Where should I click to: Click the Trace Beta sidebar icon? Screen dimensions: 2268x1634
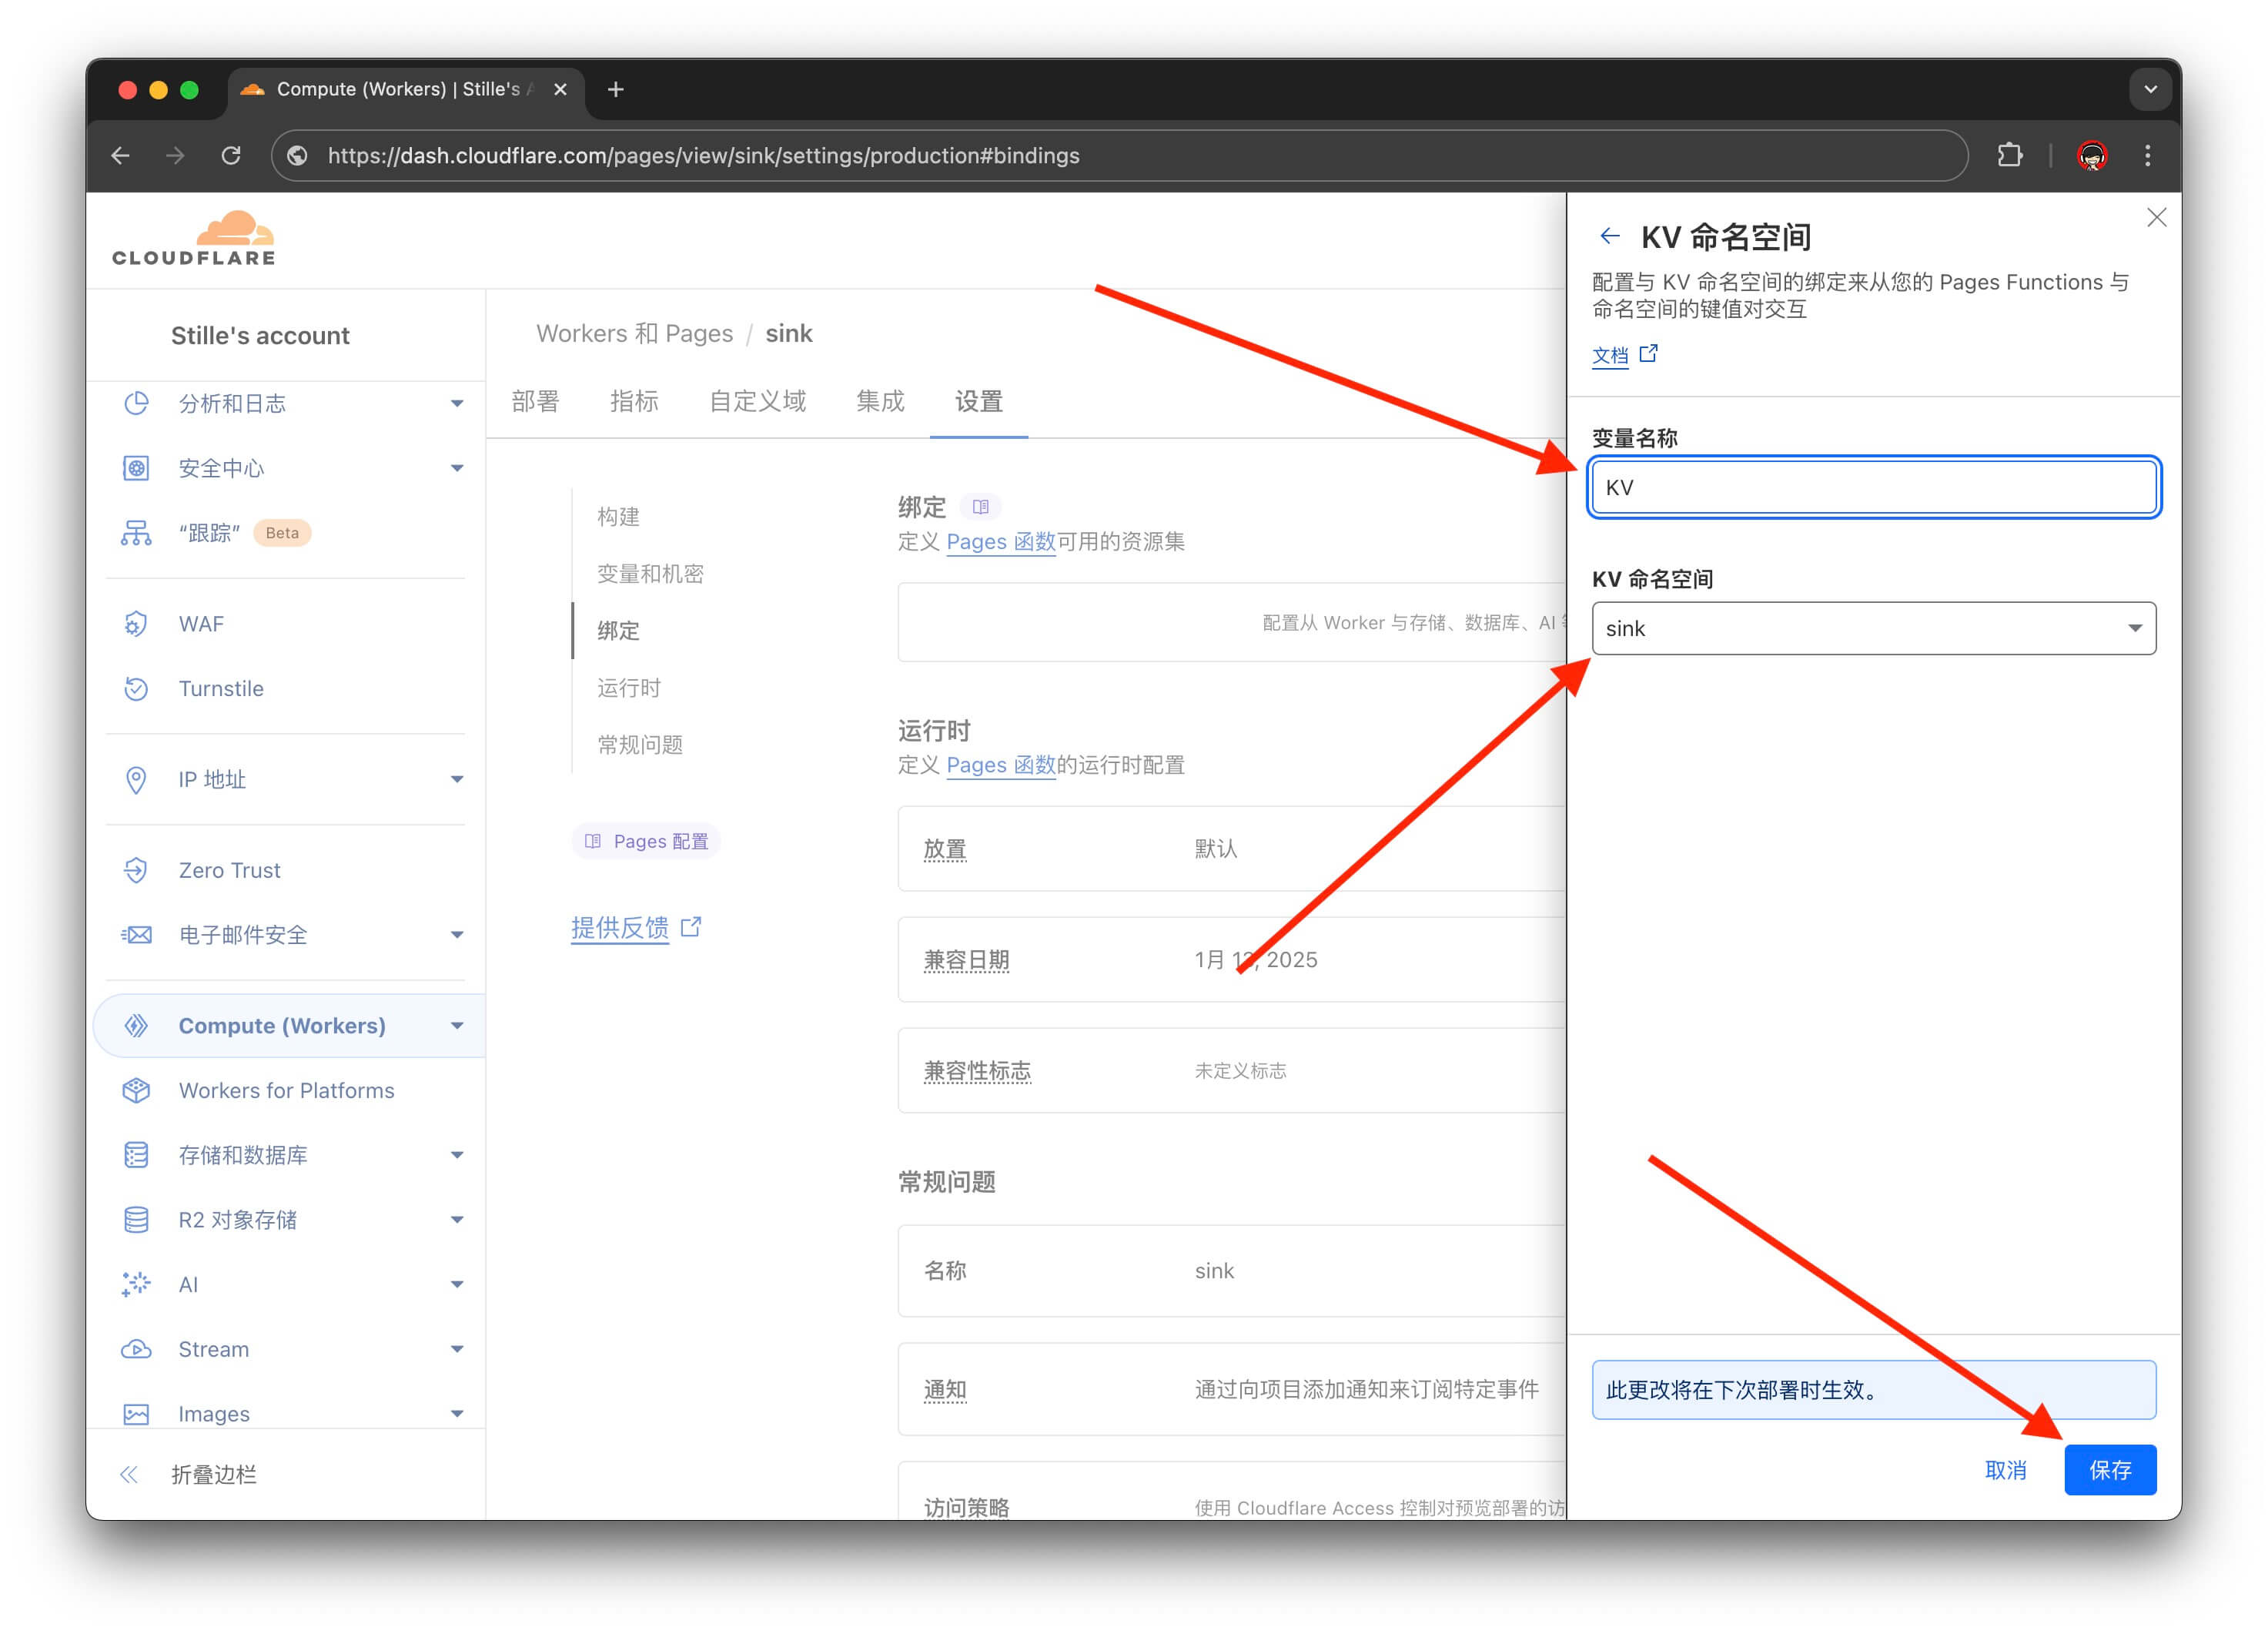point(136,533)
